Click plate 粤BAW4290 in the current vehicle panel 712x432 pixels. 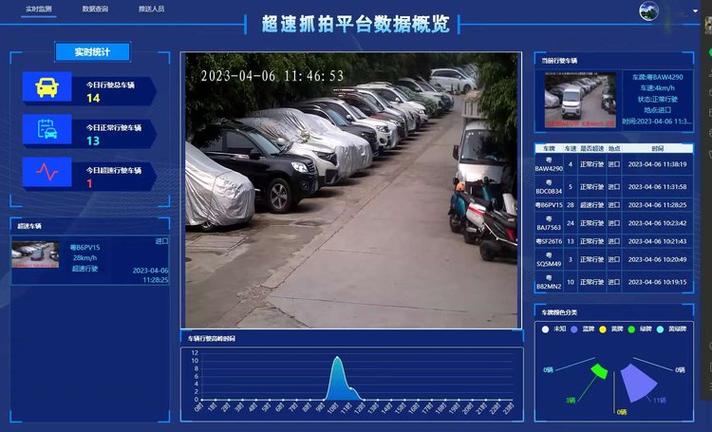click(658, 77)
